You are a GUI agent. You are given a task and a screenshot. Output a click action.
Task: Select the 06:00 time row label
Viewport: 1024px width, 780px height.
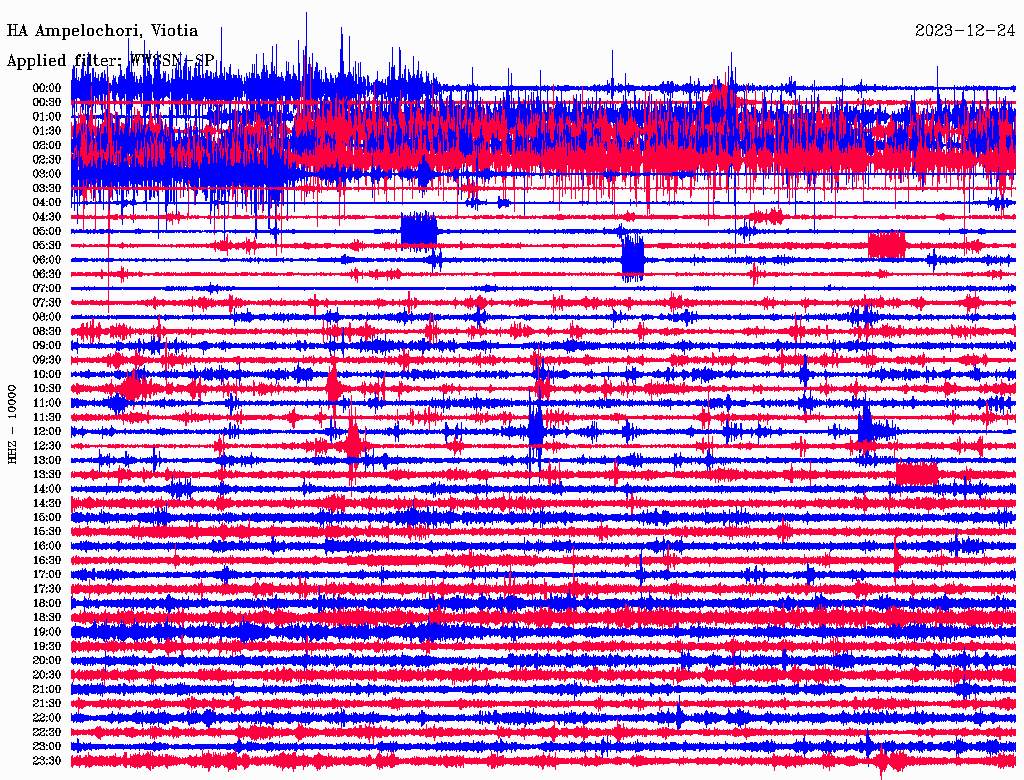coord(47,259)
